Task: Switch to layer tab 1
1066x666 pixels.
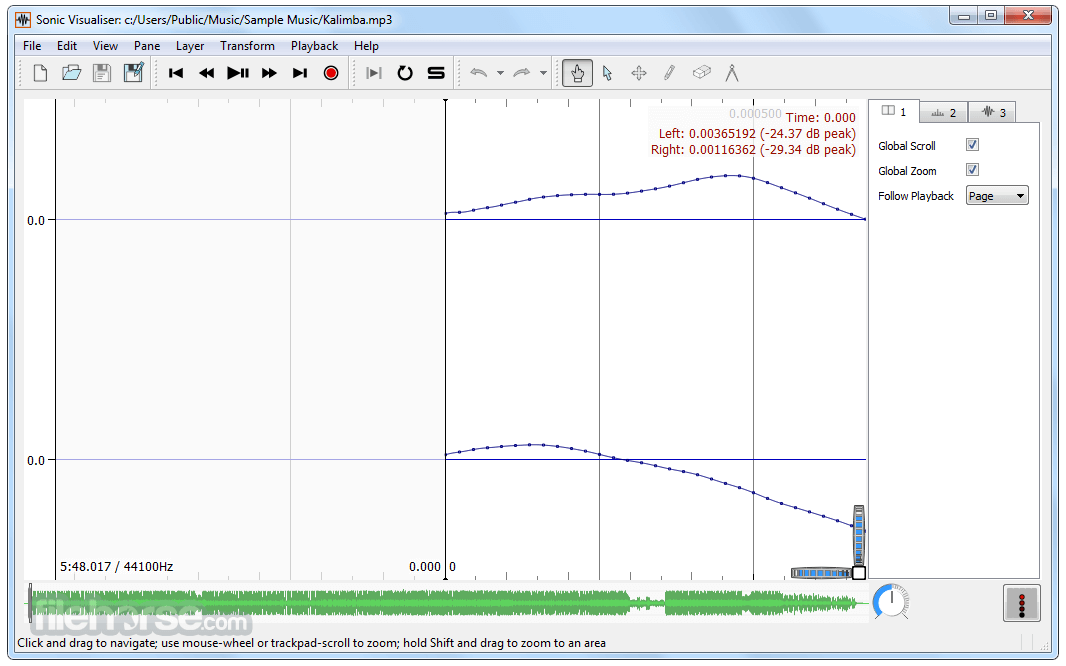Action: 894,111
